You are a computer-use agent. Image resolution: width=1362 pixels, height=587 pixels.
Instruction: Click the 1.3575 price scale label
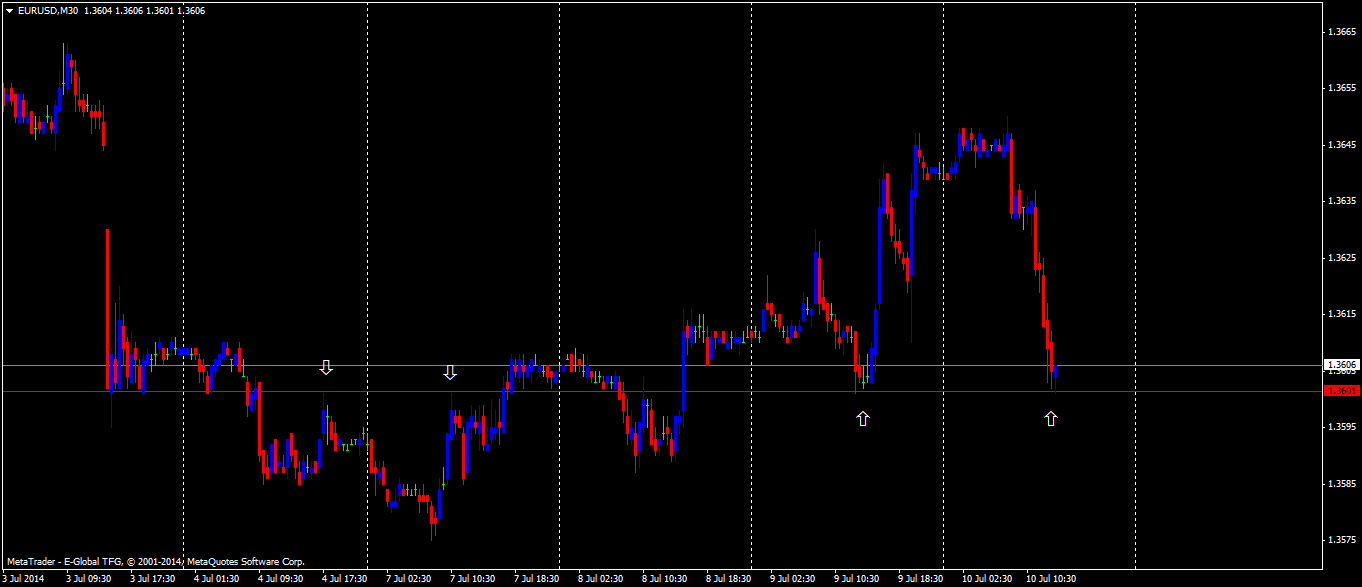pos(1340,540)
